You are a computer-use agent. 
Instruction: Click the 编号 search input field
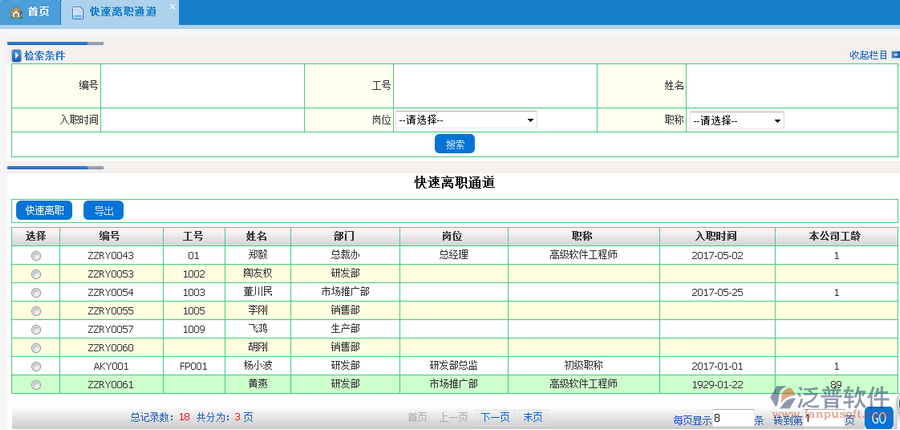[x=202, y=86]
